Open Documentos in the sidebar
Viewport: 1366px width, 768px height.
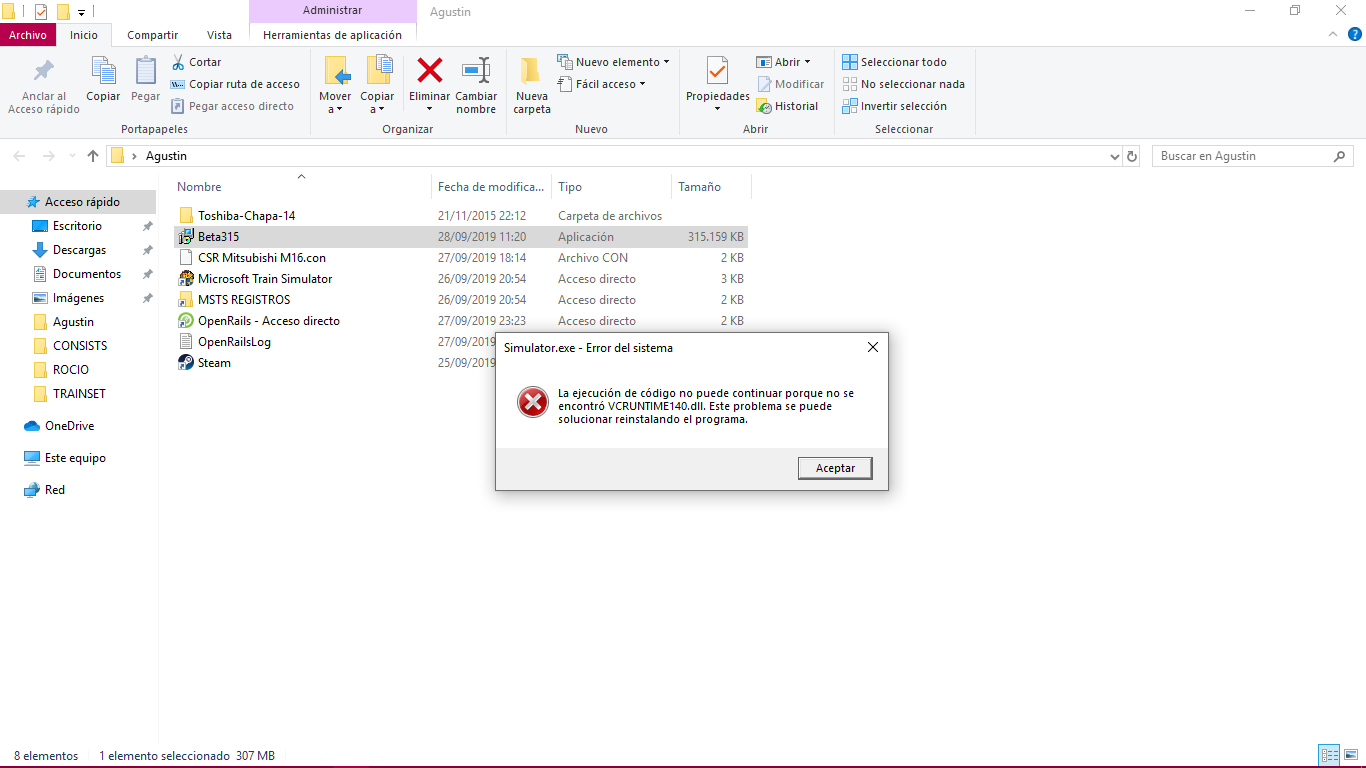pyautogui.click(x=87, y=274)
